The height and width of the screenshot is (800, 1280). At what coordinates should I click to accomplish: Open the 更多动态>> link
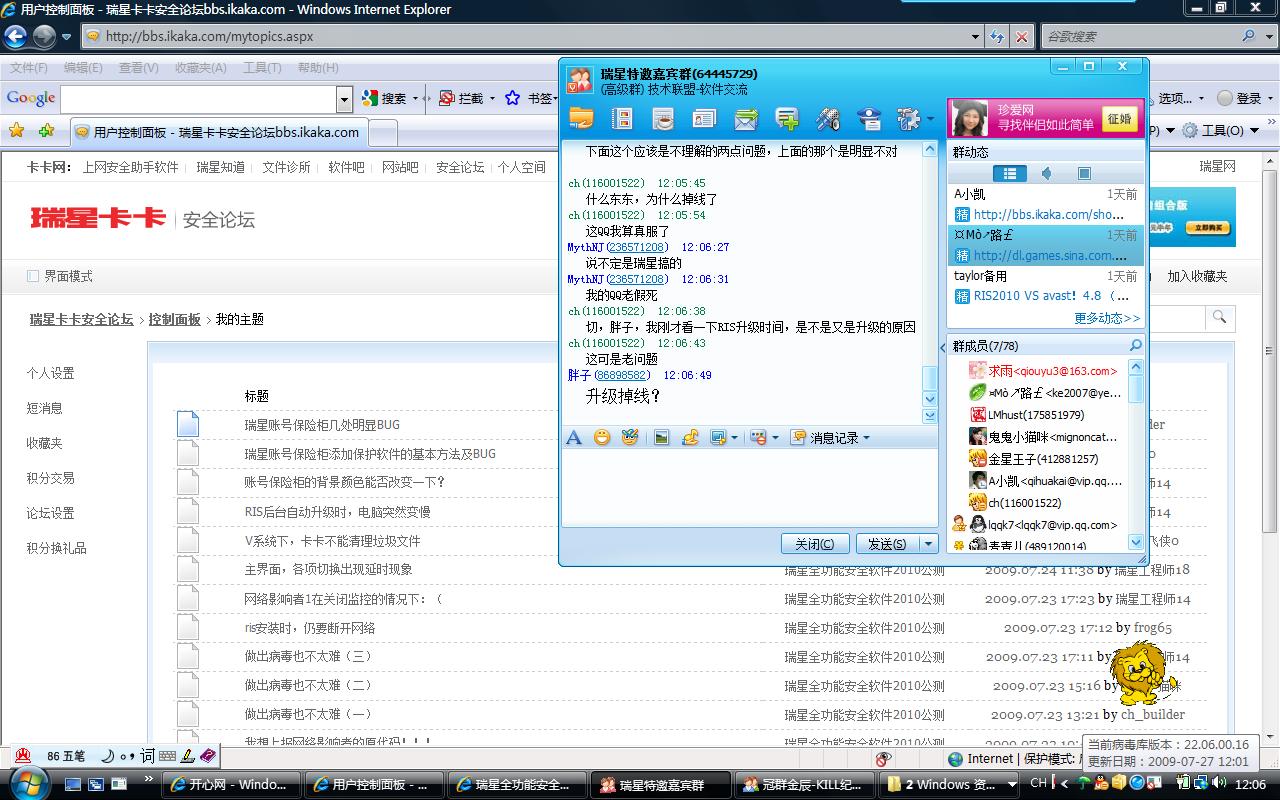click(1106, 318)
